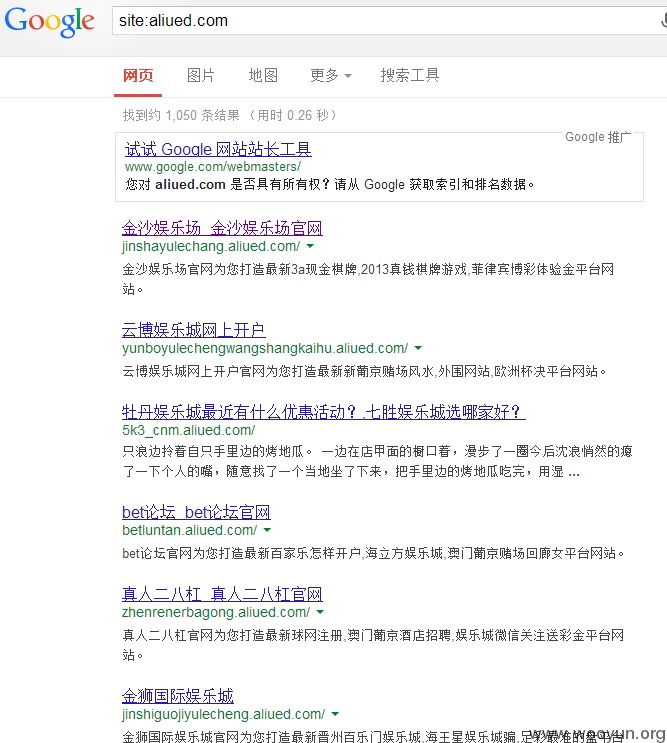Click the betluntan.aliued.com URL text
Viewport: 667px width, 743px height.
point(189,530)
